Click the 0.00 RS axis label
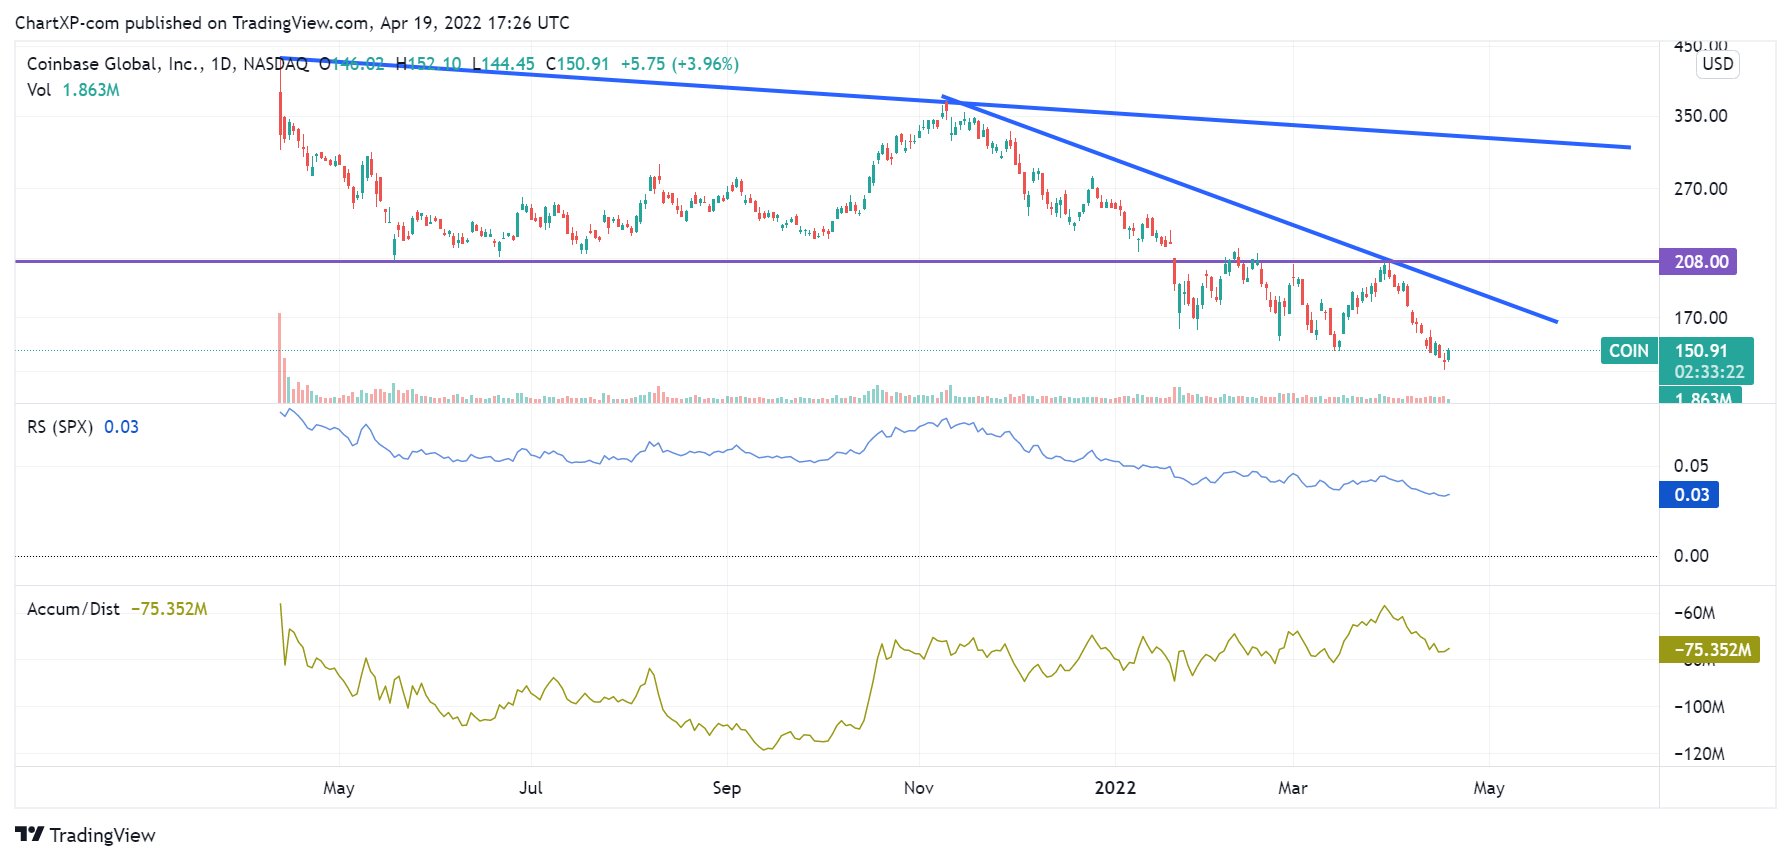Screen dimensions: 1791x861 tap(1691, 556)
